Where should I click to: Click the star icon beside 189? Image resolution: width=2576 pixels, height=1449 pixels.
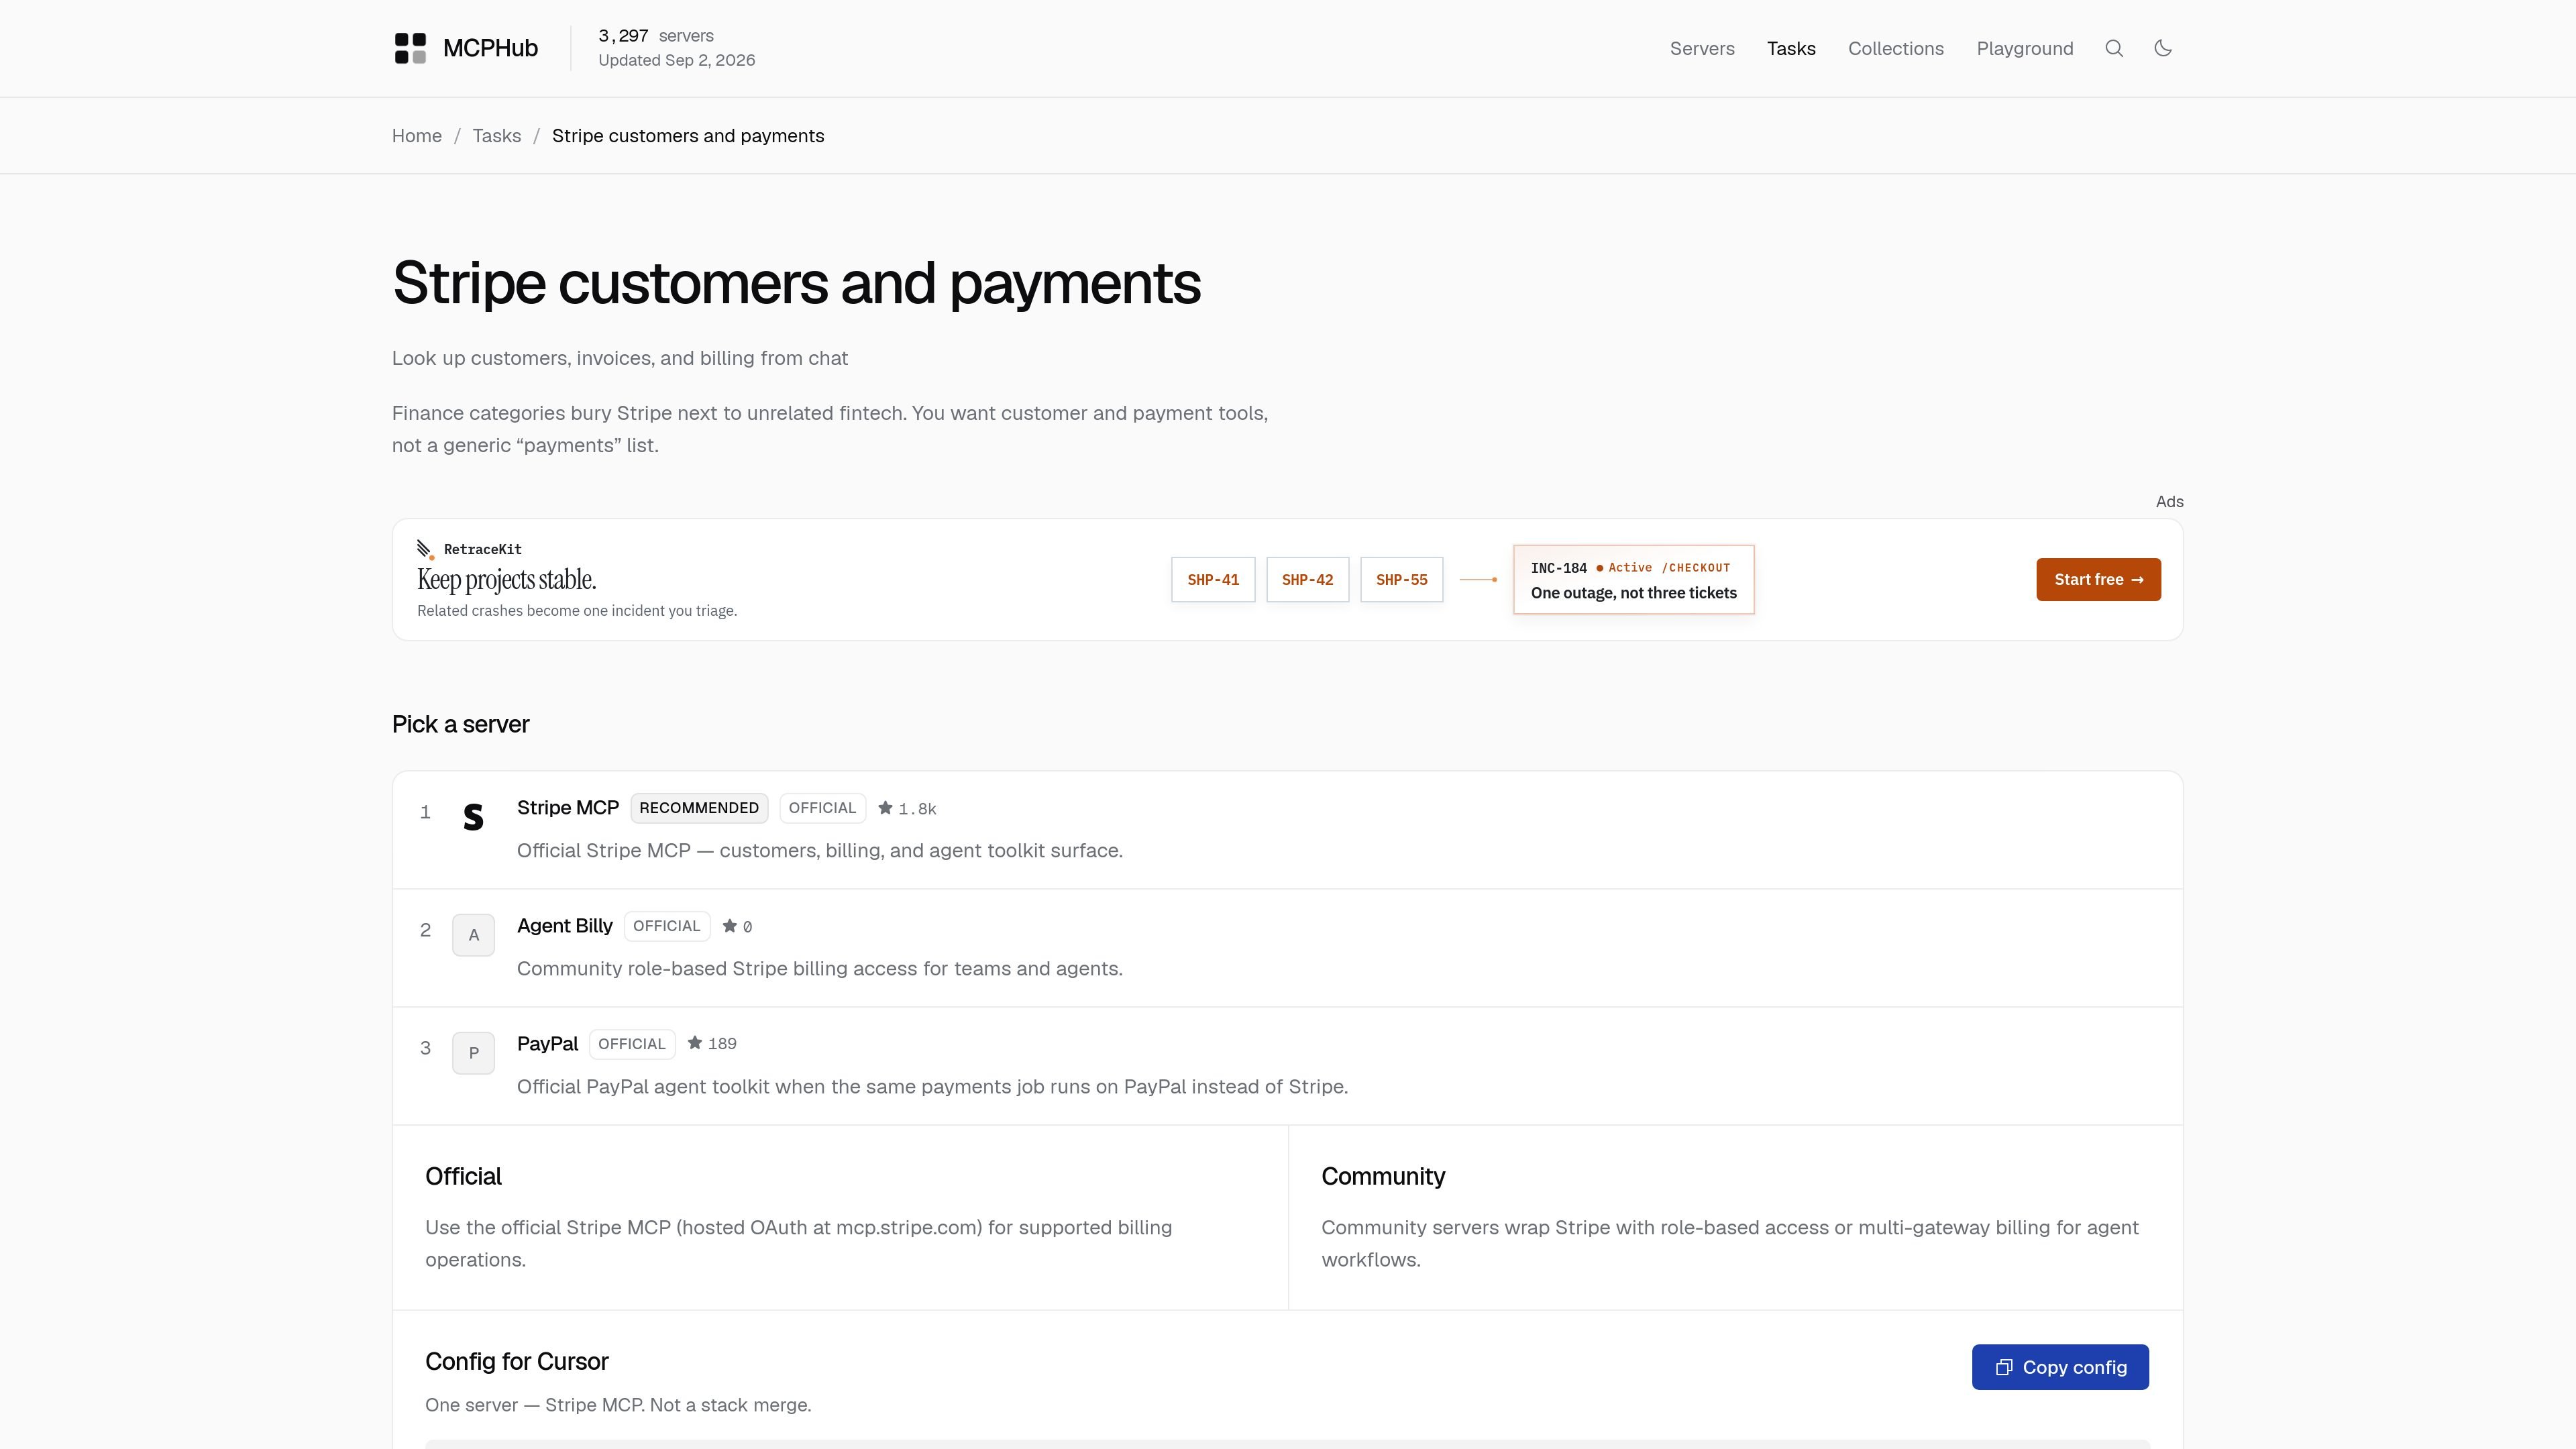[695, 1043]
